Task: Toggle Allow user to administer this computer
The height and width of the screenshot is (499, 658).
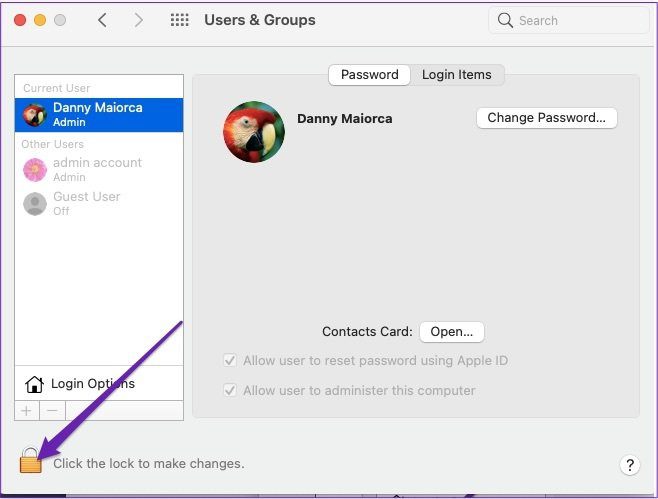Action: tap(230, 390)
